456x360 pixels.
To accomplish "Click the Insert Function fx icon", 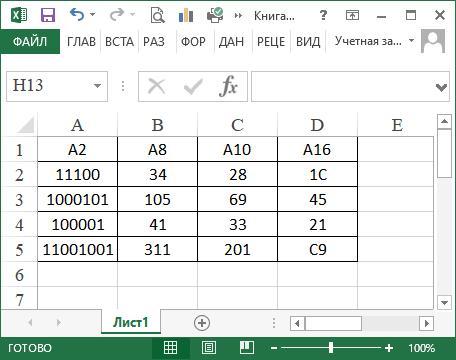I will [x=228, y=86].
